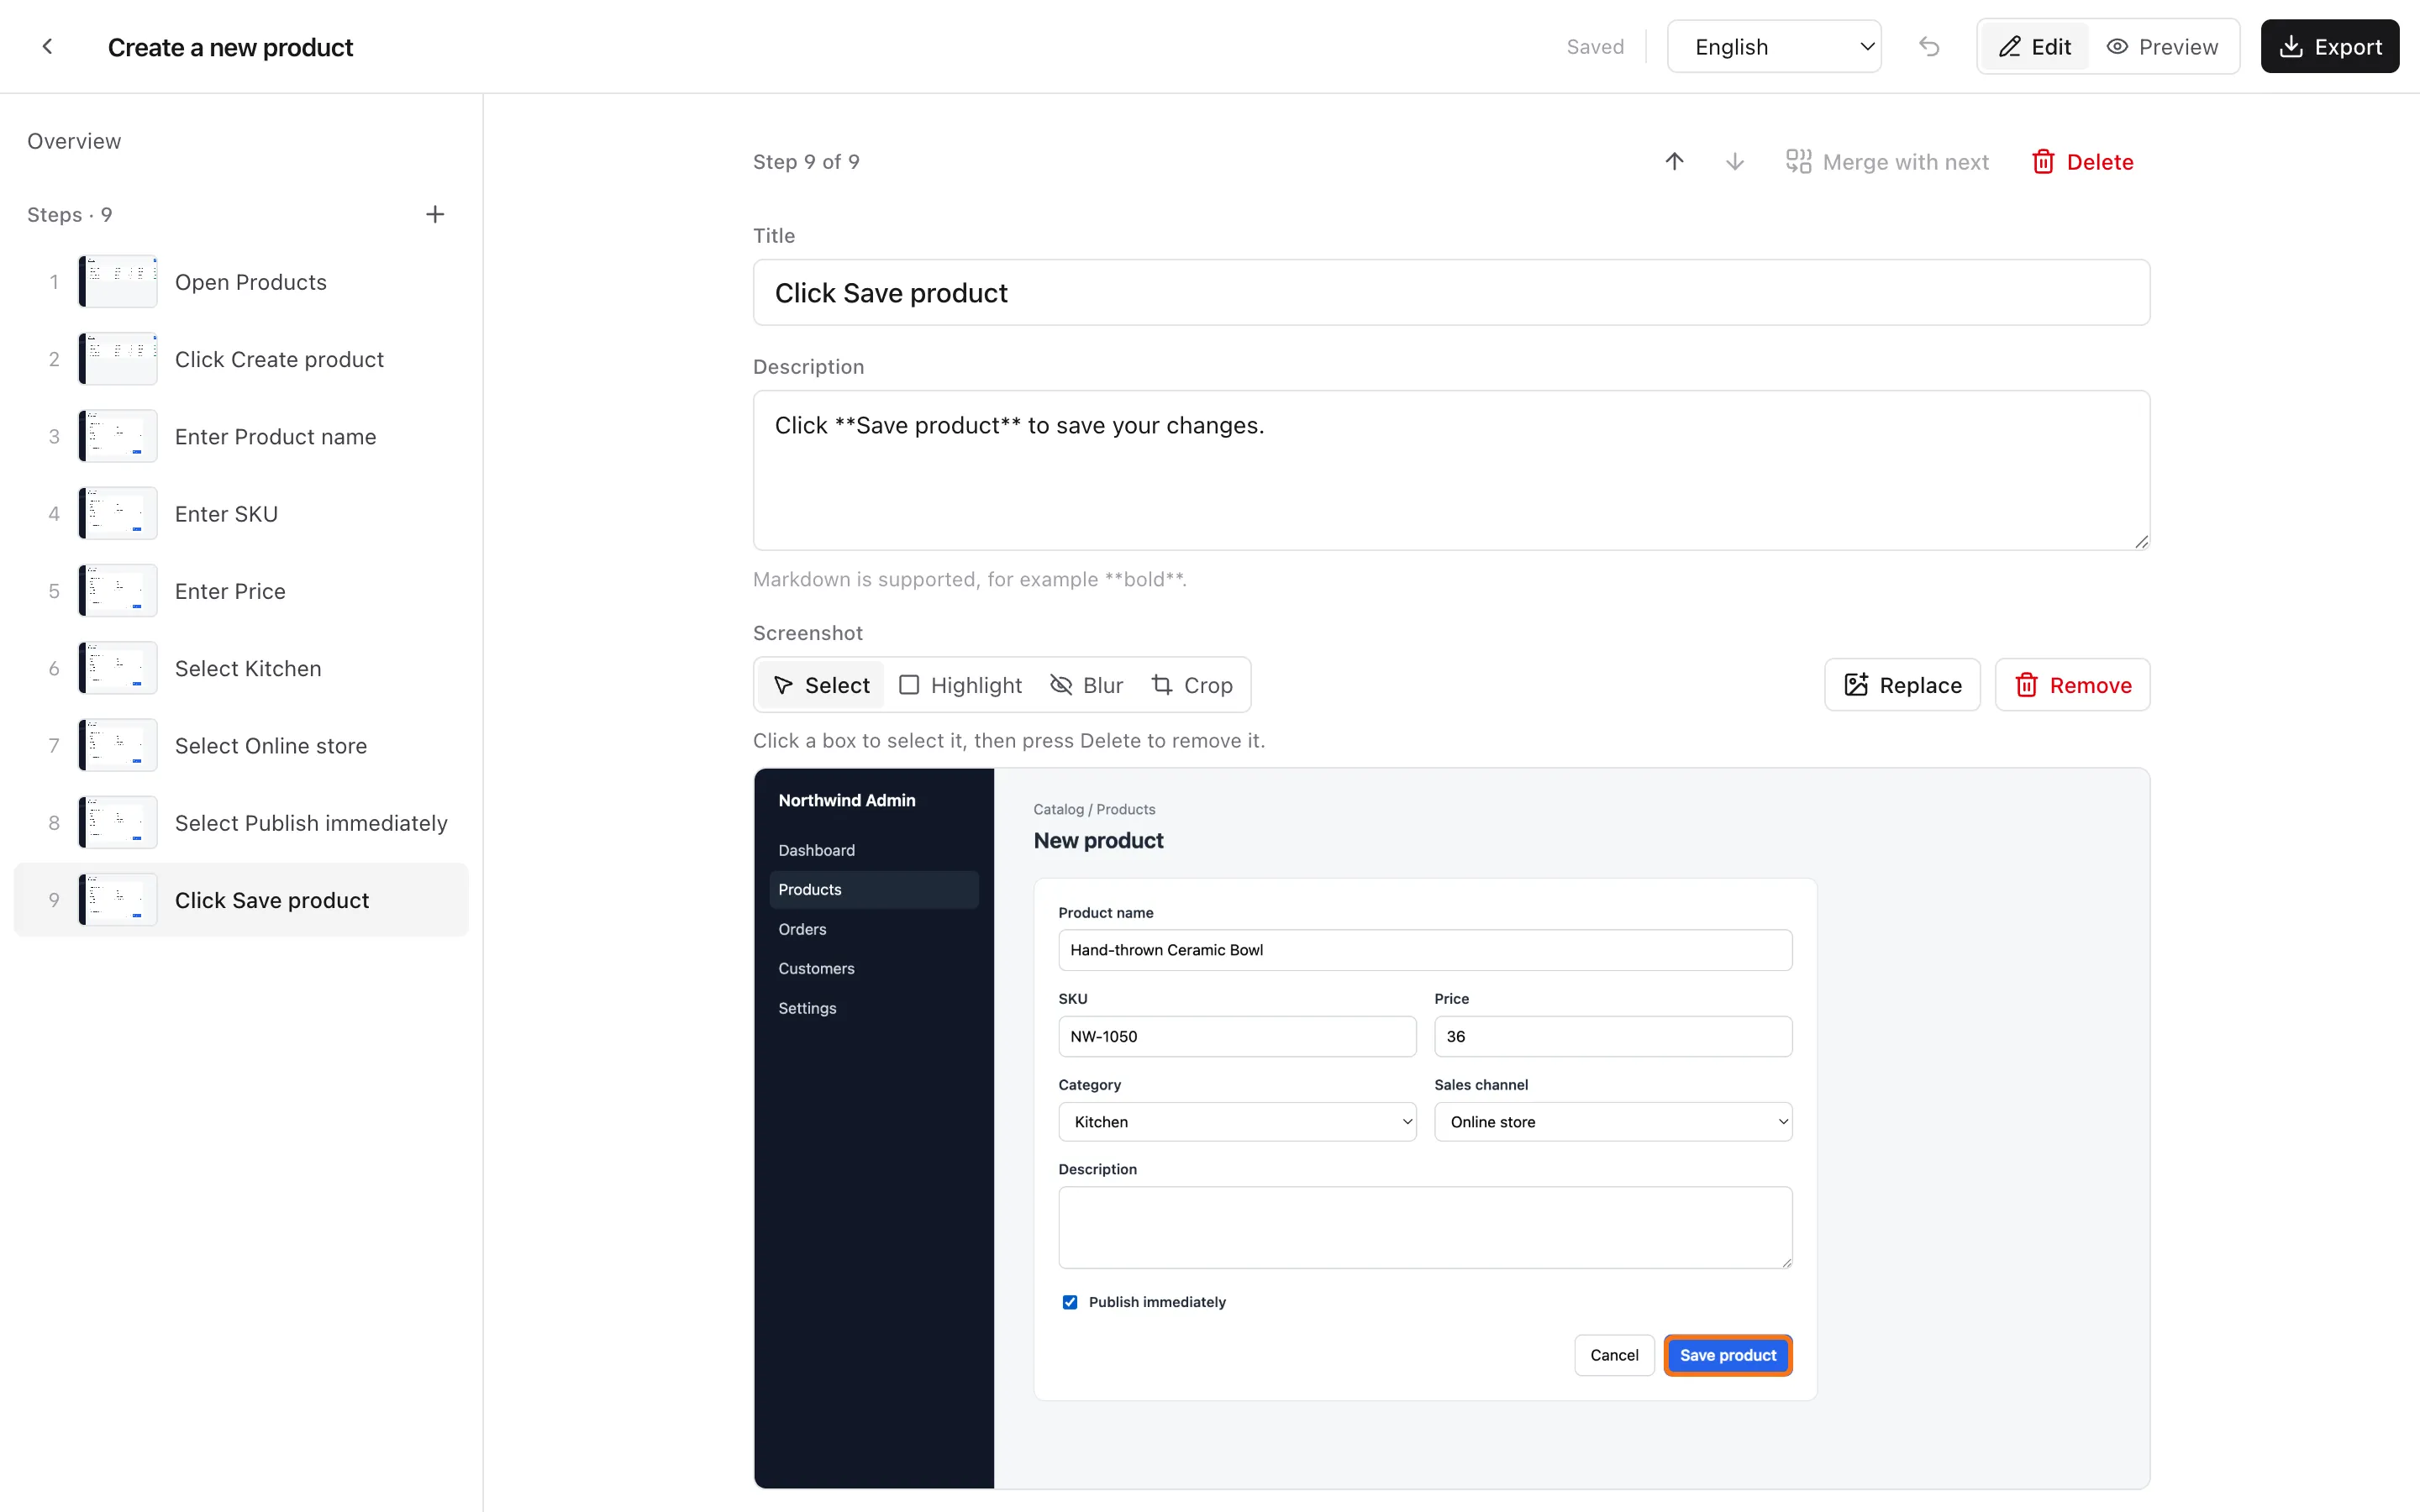The height and width of the screenshot is (1512, 2420).
Task: Replace the screenshot image
Action: pyautogui.click(x=1902, y=685)
